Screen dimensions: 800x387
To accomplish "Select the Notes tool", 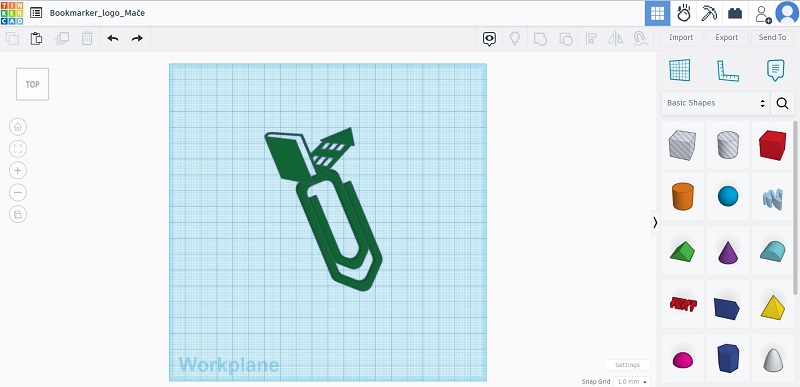I will coord(776,70).
